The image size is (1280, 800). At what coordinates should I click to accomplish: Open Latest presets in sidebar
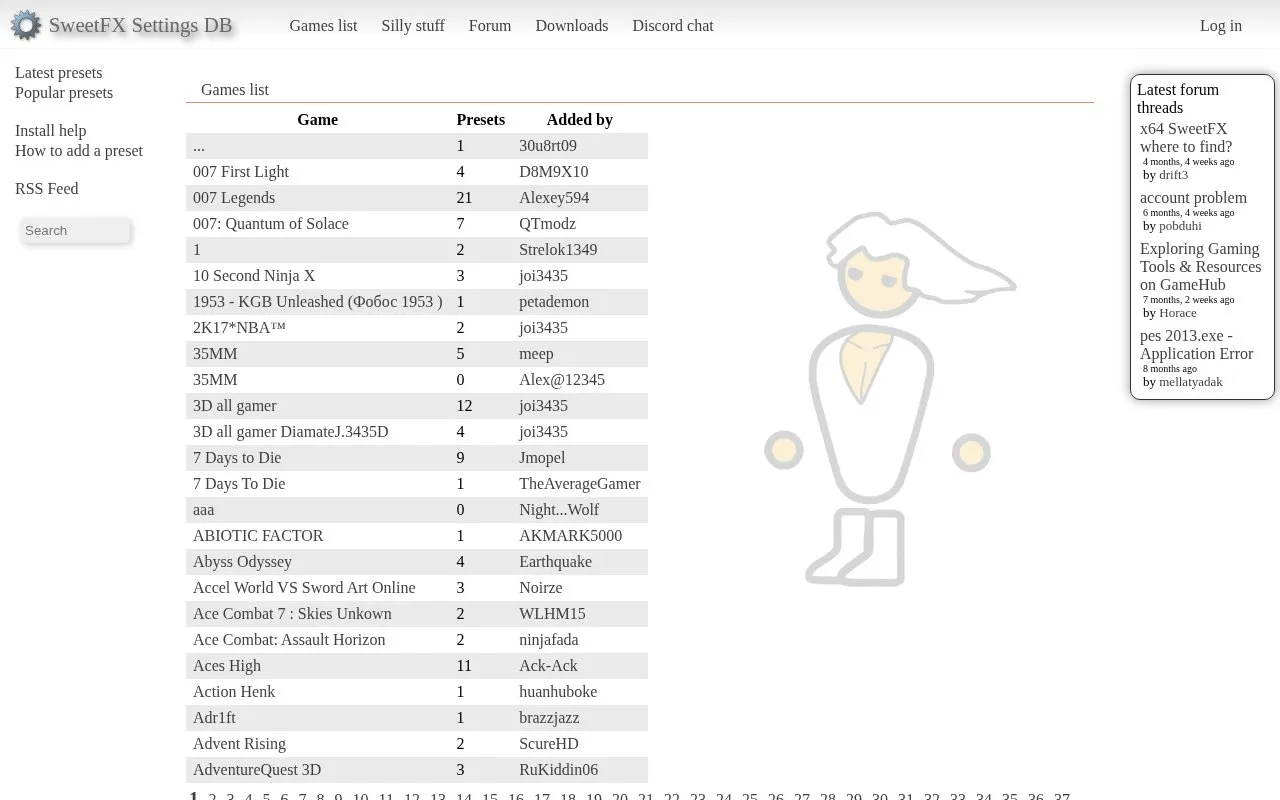pos(59,73)
